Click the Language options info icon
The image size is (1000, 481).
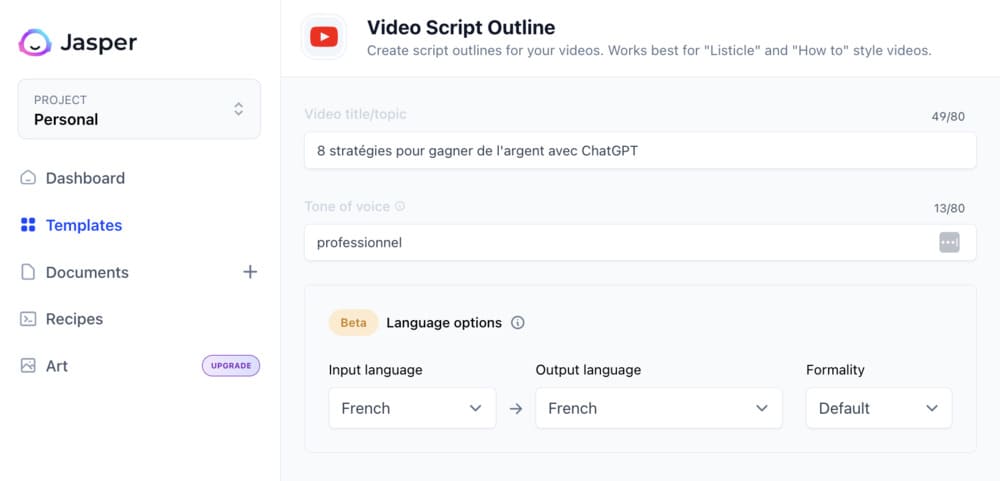coord(518,323)
